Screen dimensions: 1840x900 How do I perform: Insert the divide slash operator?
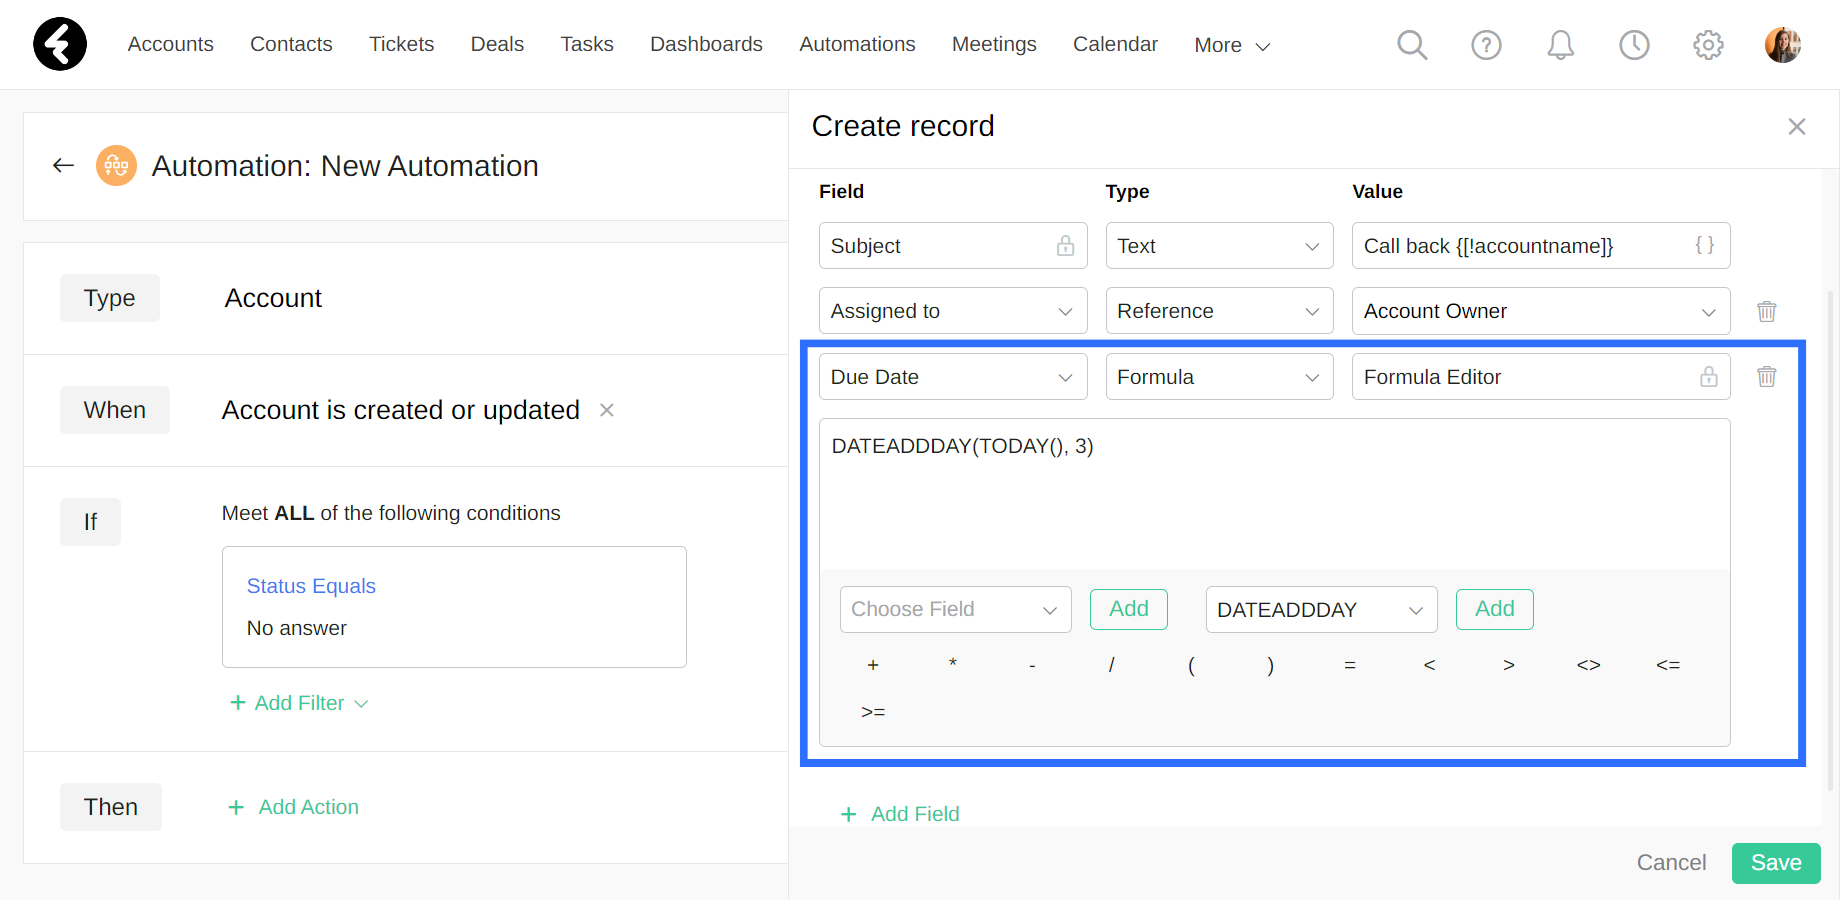click(1112, 665)
